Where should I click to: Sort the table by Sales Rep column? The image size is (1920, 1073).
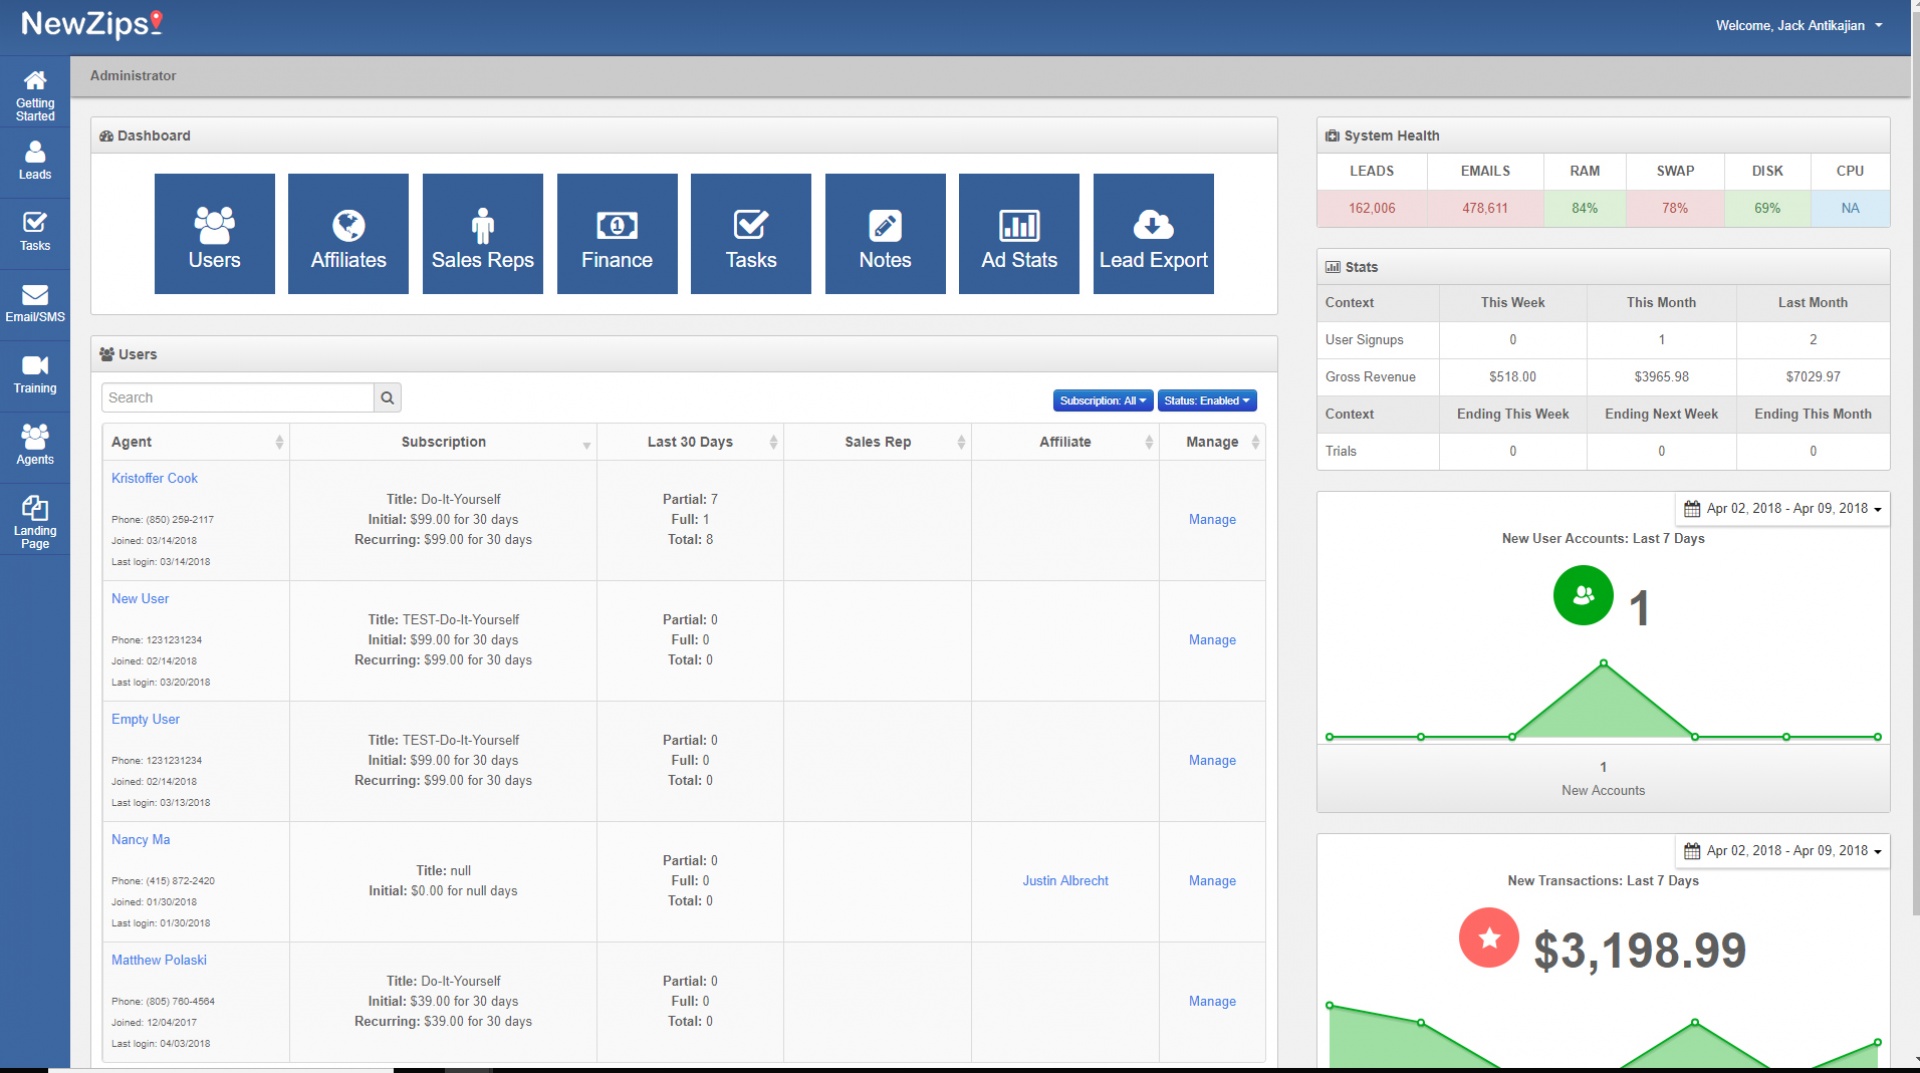pyautogui.click(x=877, y=442)
